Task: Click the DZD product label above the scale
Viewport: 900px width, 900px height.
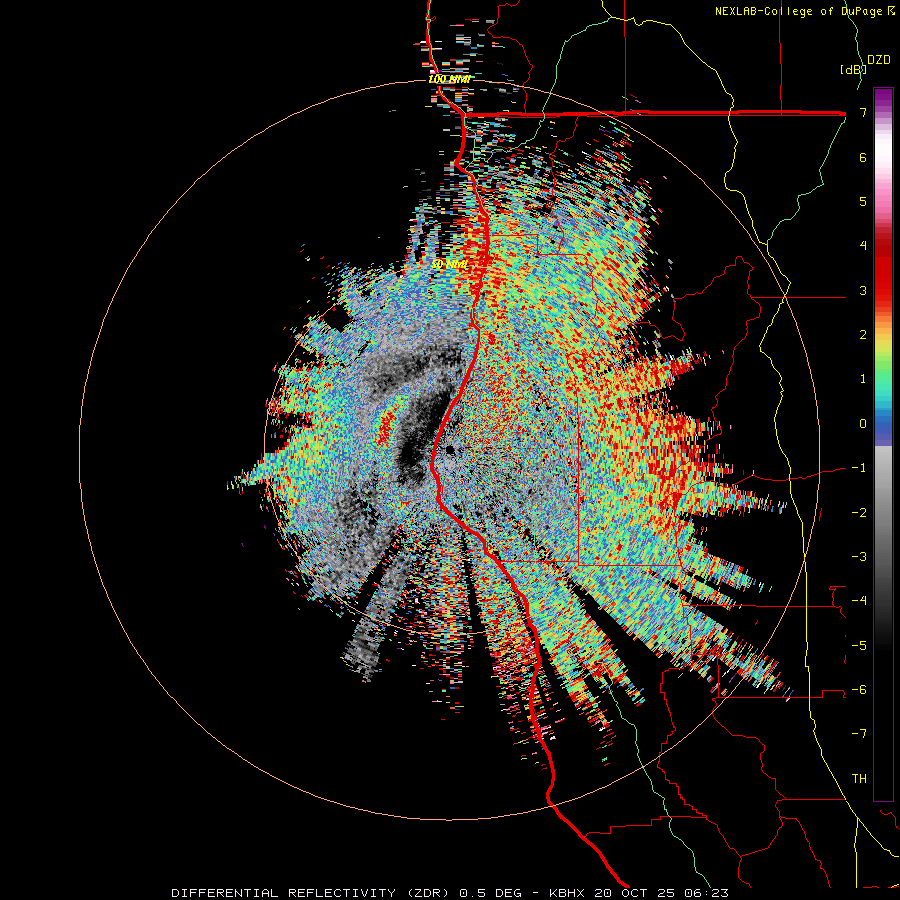Action: pos(879,60)
